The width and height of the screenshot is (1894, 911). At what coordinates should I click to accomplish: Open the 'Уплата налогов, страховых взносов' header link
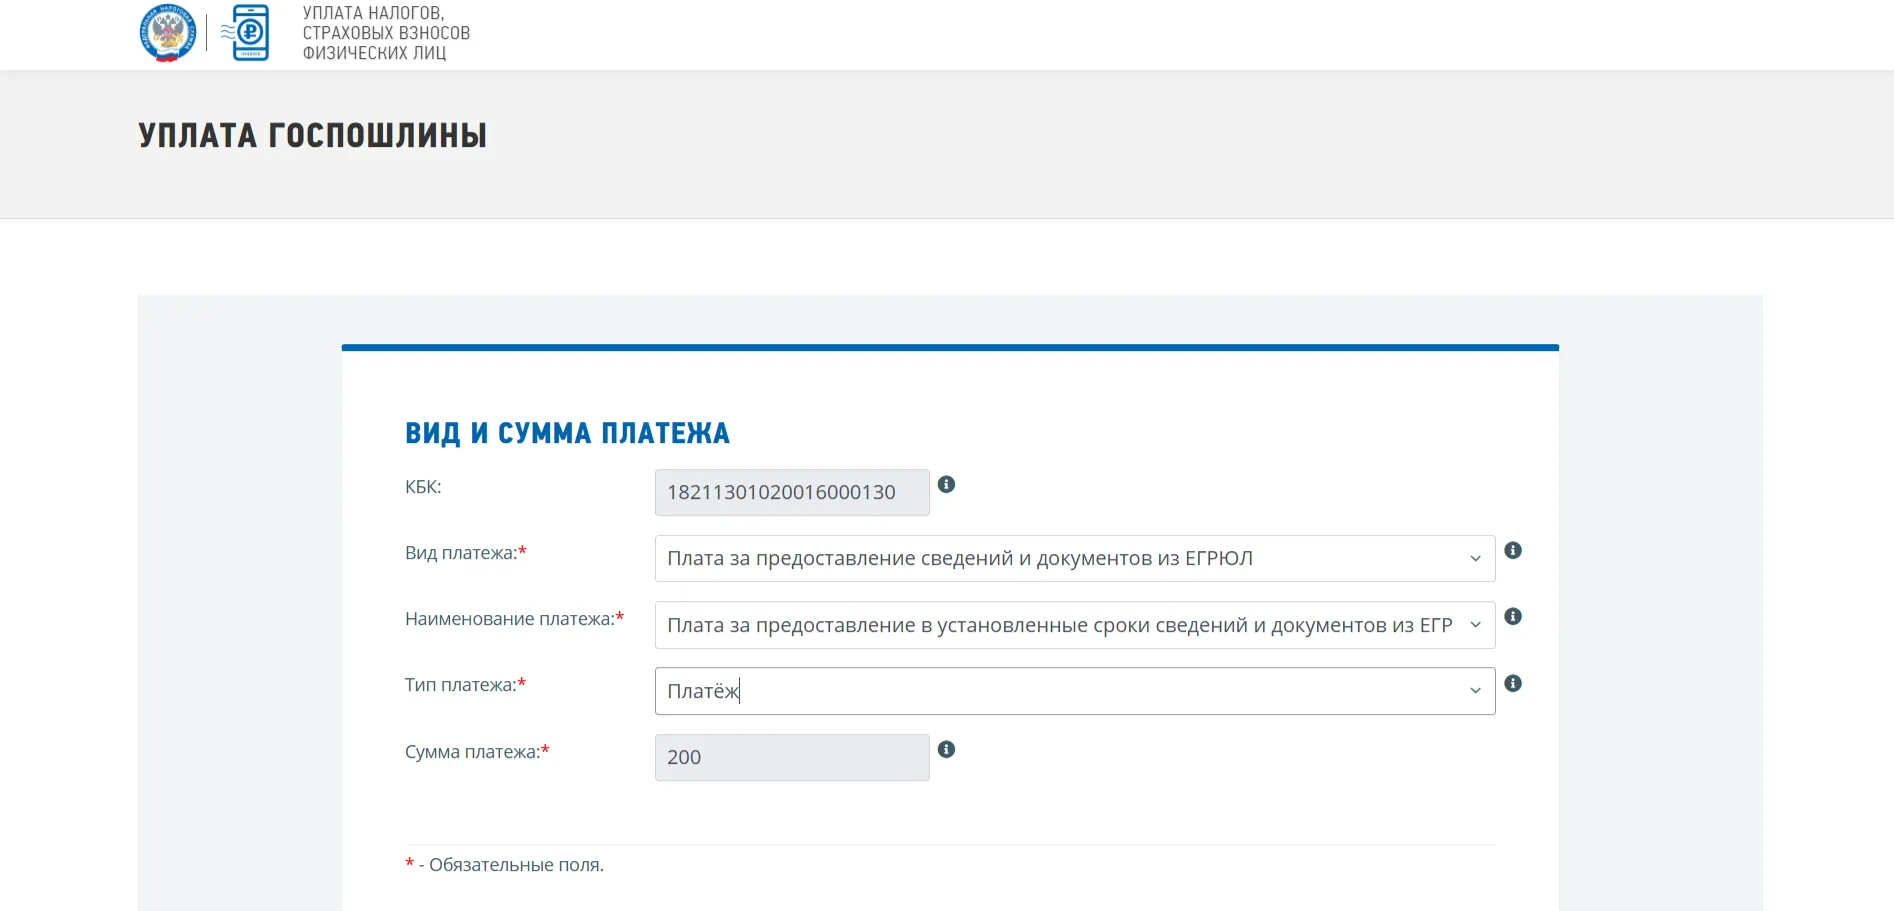click(385, 31)
